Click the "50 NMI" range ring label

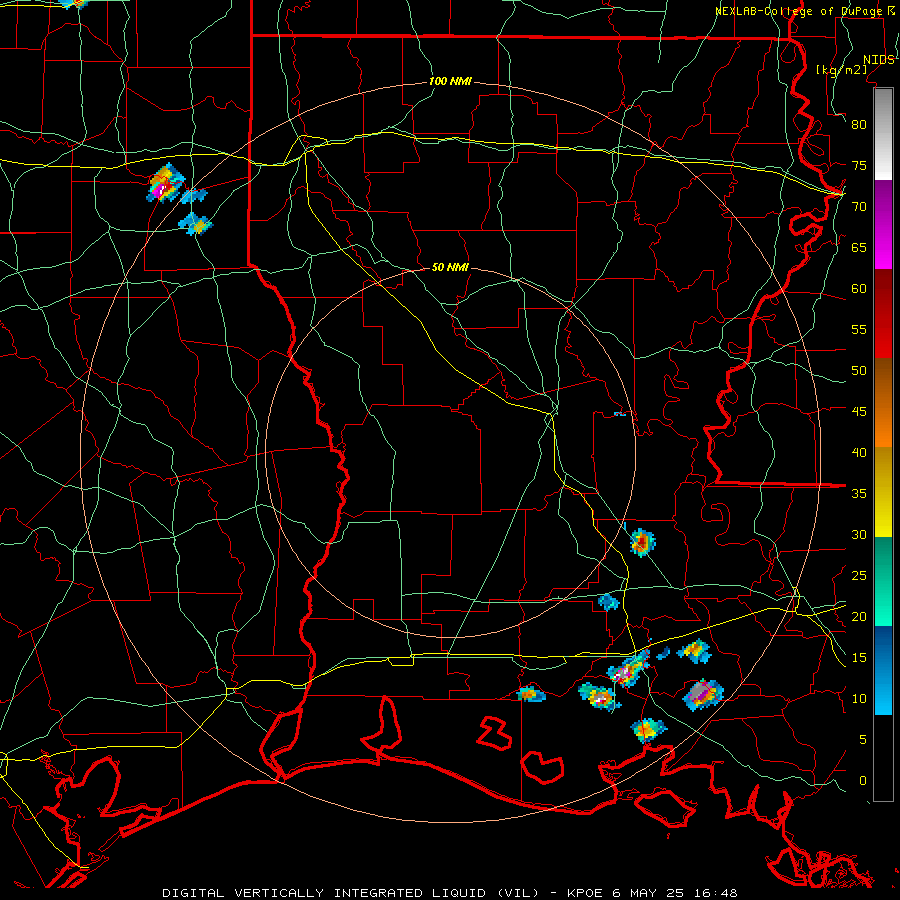450,267
